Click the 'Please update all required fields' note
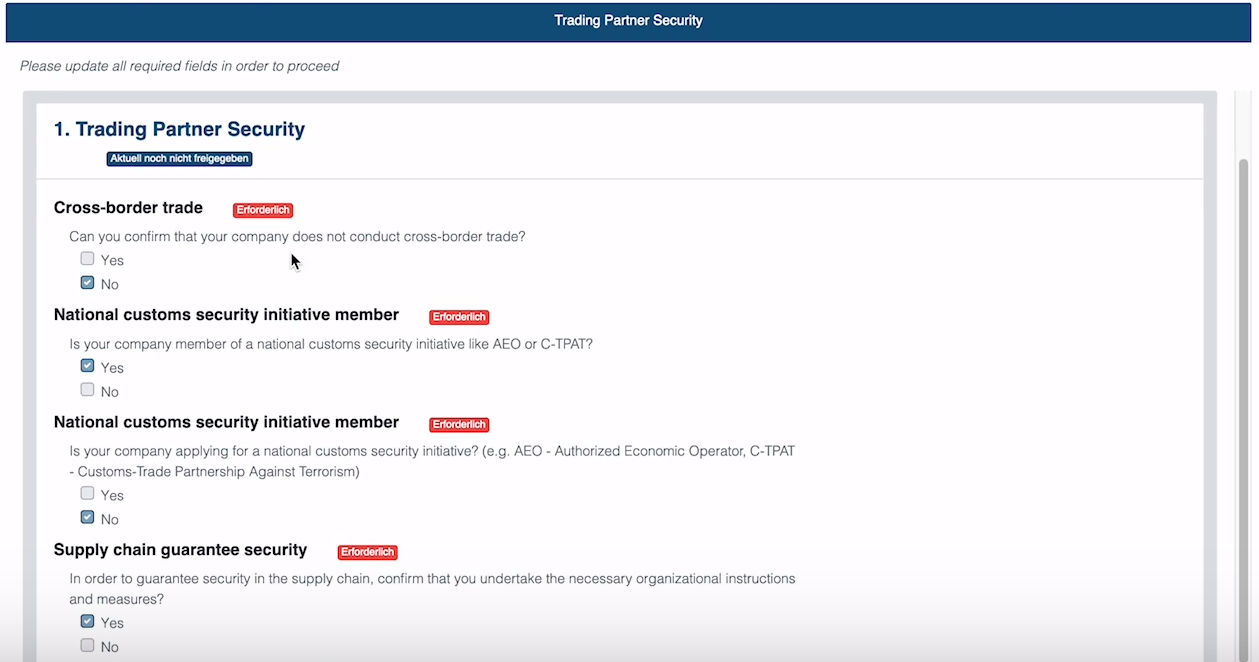Screen dimensions: 1259x662 tap(180, 67)
